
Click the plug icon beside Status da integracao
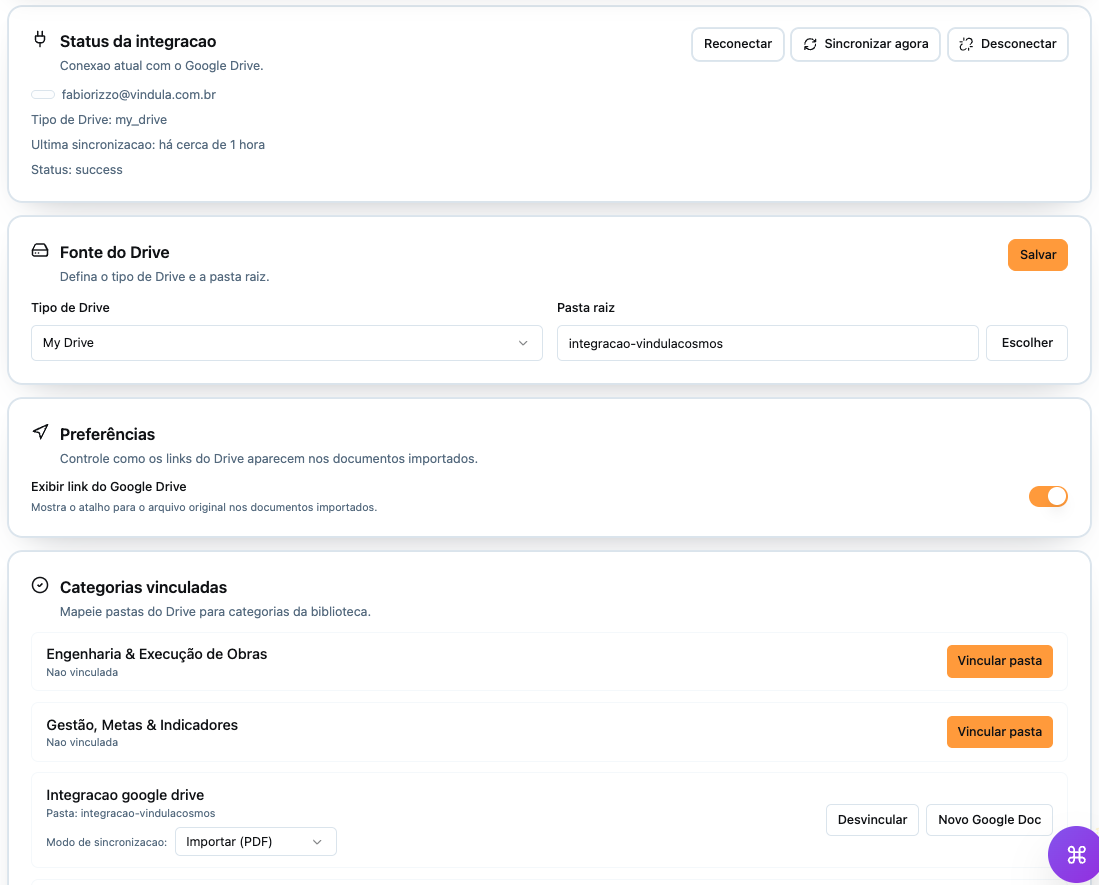pyautogui.click(x=40, y=38)
